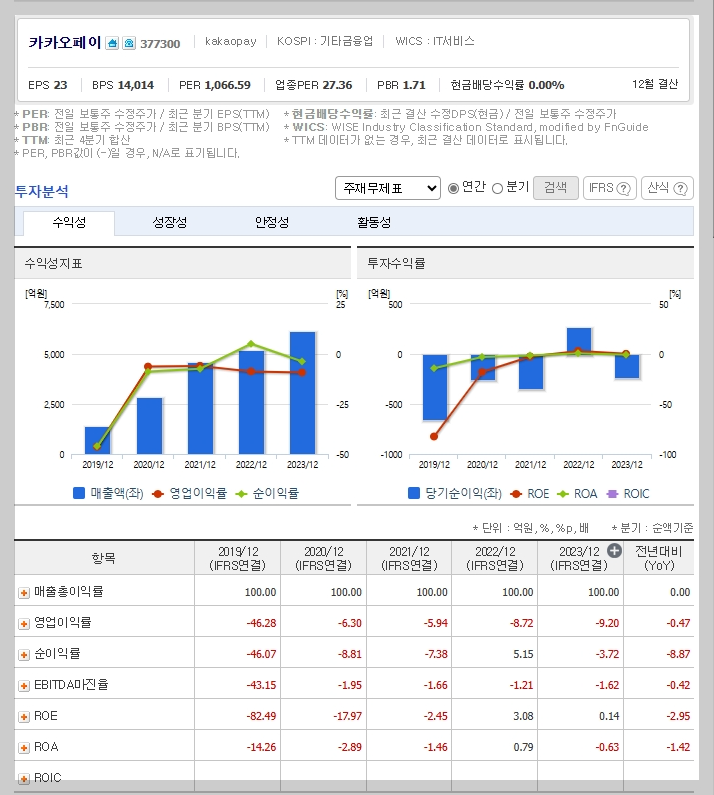Click the stock code 377300
This screenshot has height=795, width=714.
[160, 44]
